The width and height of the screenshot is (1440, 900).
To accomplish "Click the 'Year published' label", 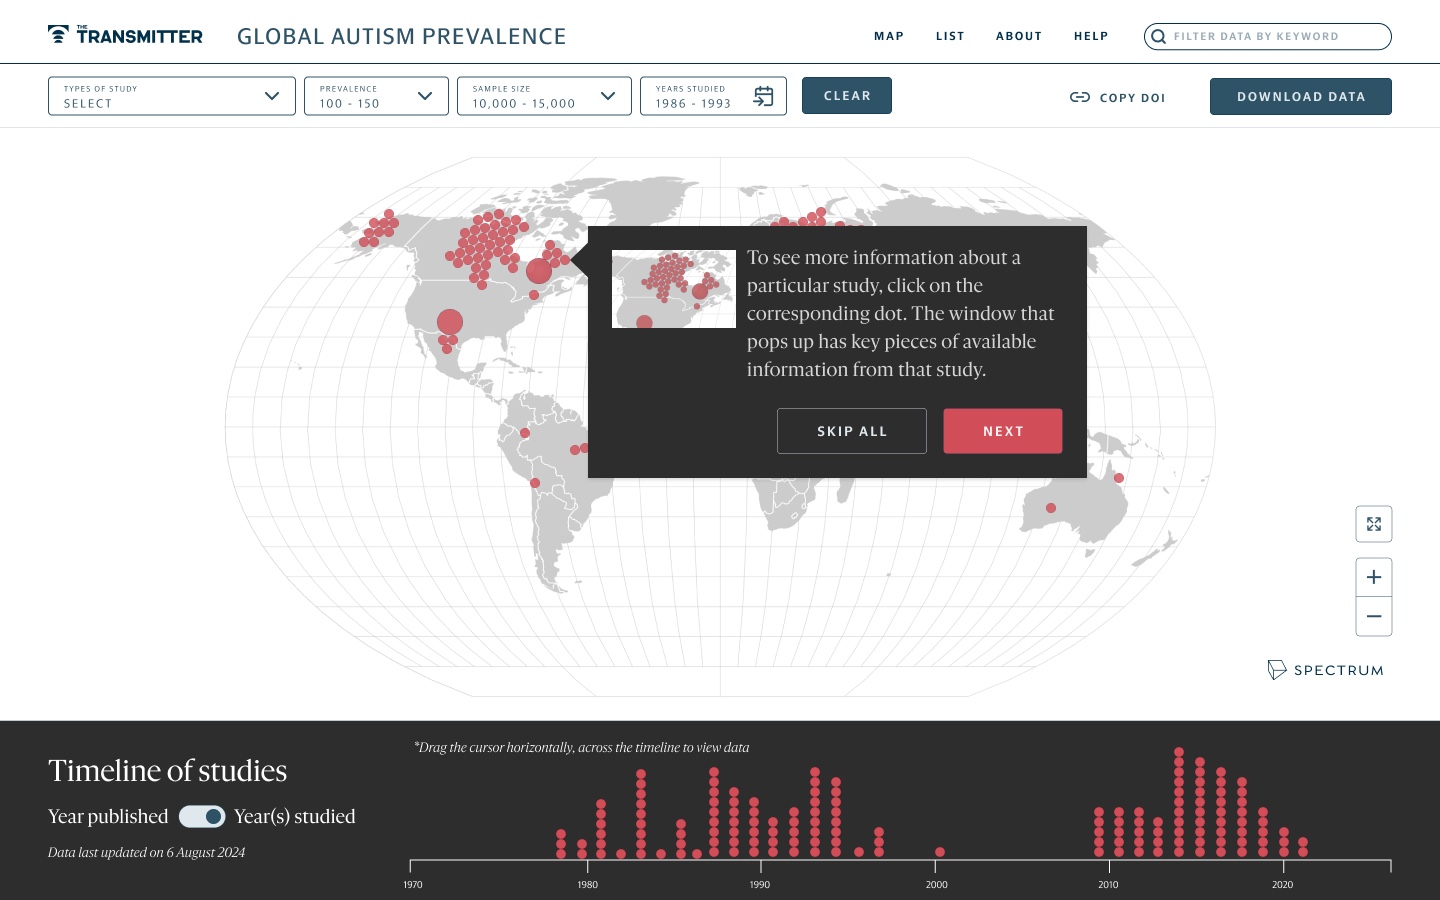I will pos(108,817).
